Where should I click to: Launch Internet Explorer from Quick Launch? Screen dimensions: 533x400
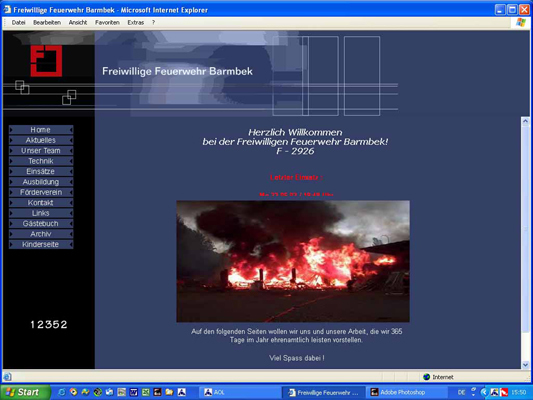62,392
